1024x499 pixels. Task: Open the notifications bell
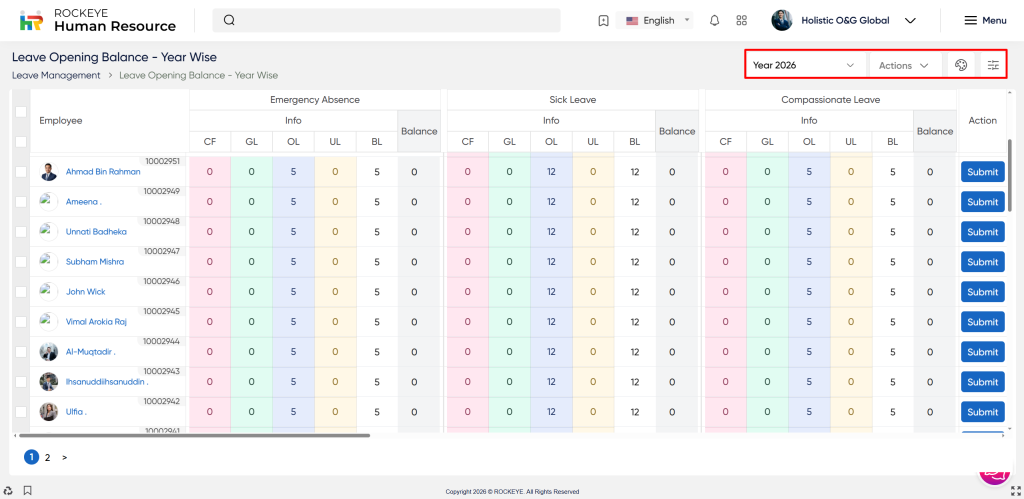[714, 20]
